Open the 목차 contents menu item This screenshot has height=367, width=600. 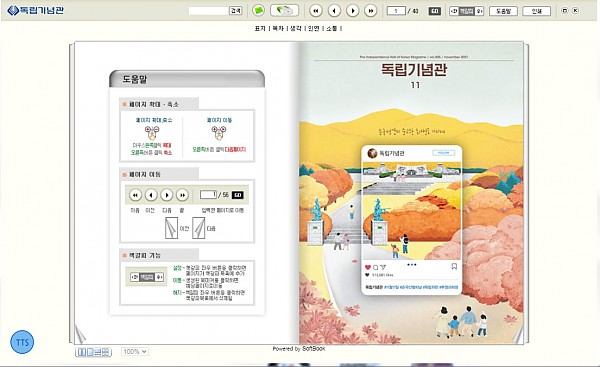pyautogui.click(x=278, y=28)
